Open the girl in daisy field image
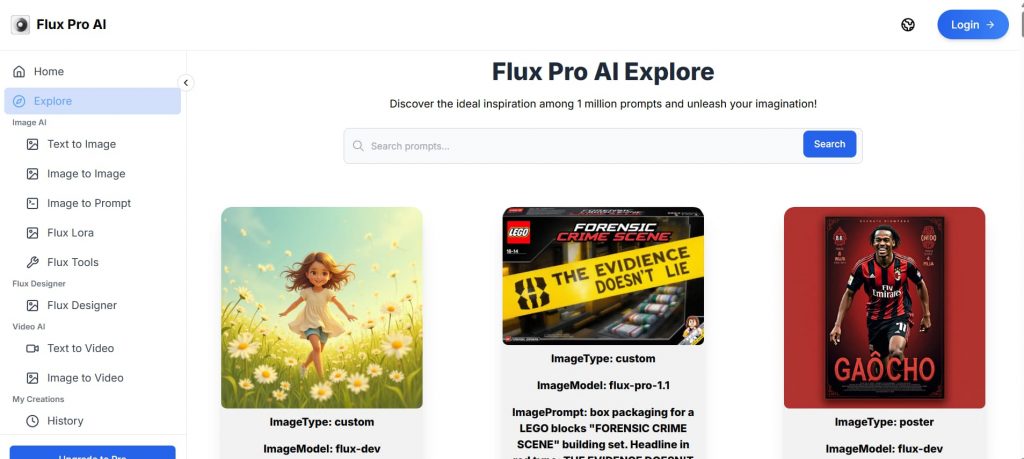 [x=321, y=308]
